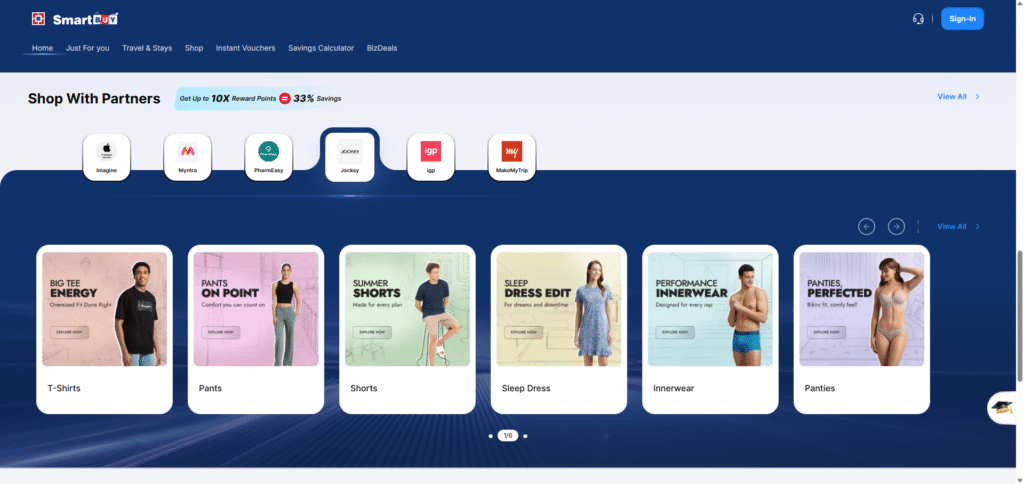Viewport: 1024px width, 484px height.
Task: Click the pagination dot after 1/6
Action: click(525, 436)
